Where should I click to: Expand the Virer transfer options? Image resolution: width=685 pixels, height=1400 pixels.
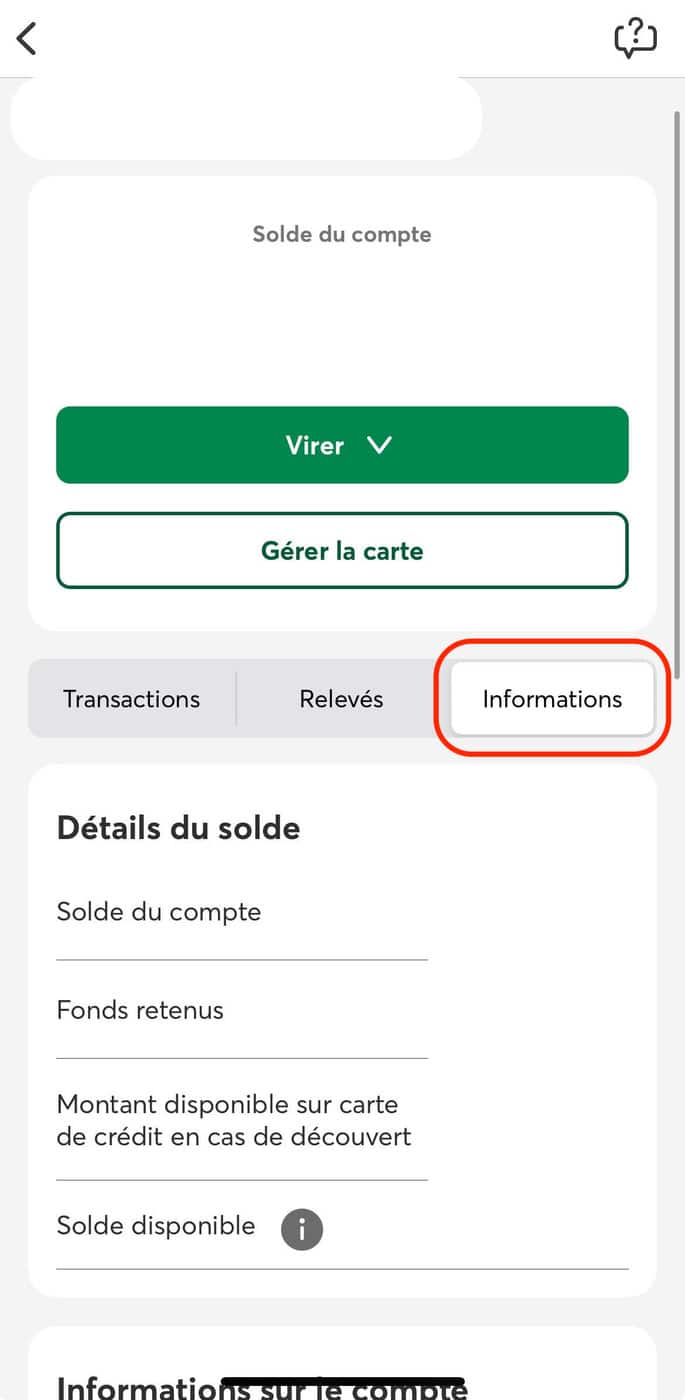click(343, 445)
